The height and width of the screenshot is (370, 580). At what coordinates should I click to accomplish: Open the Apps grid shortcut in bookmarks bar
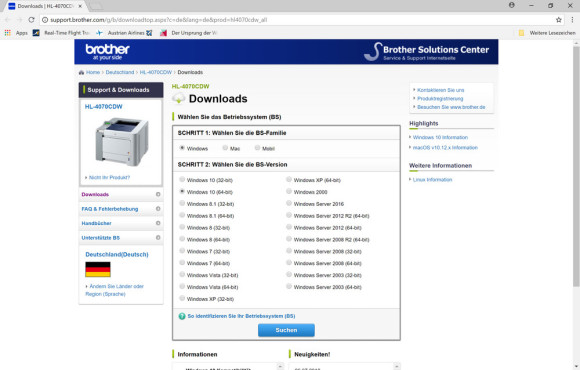[7, 33]
